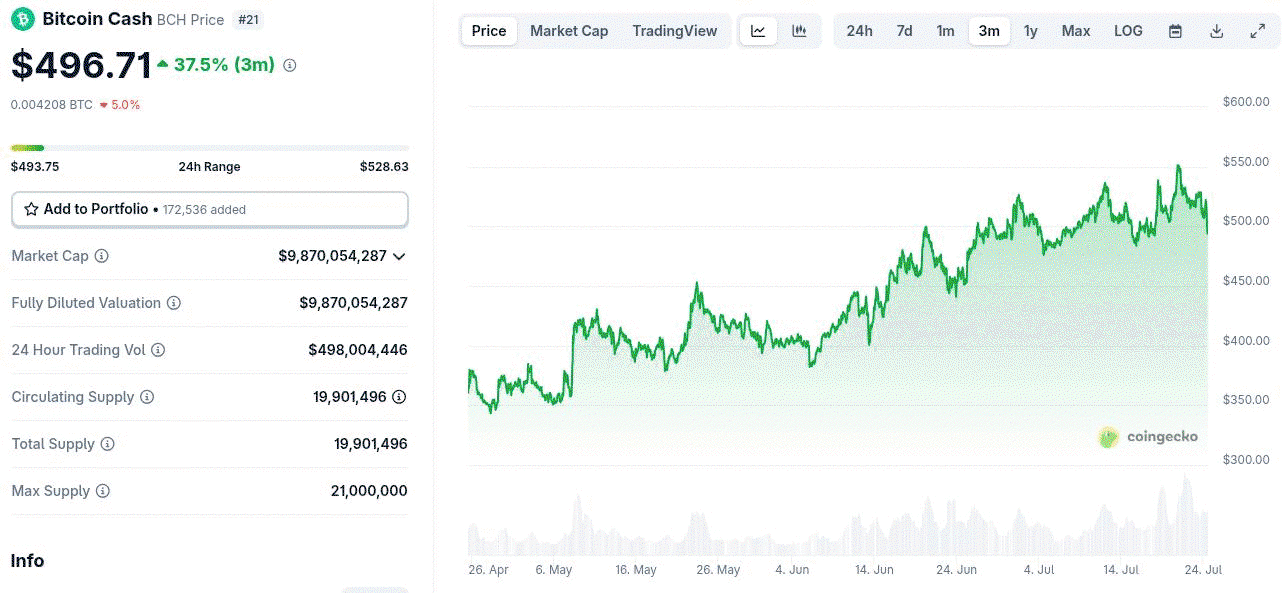Set chart range to 24h
The width and height of the screenshot is (1284, 593).
click(859, 31)
